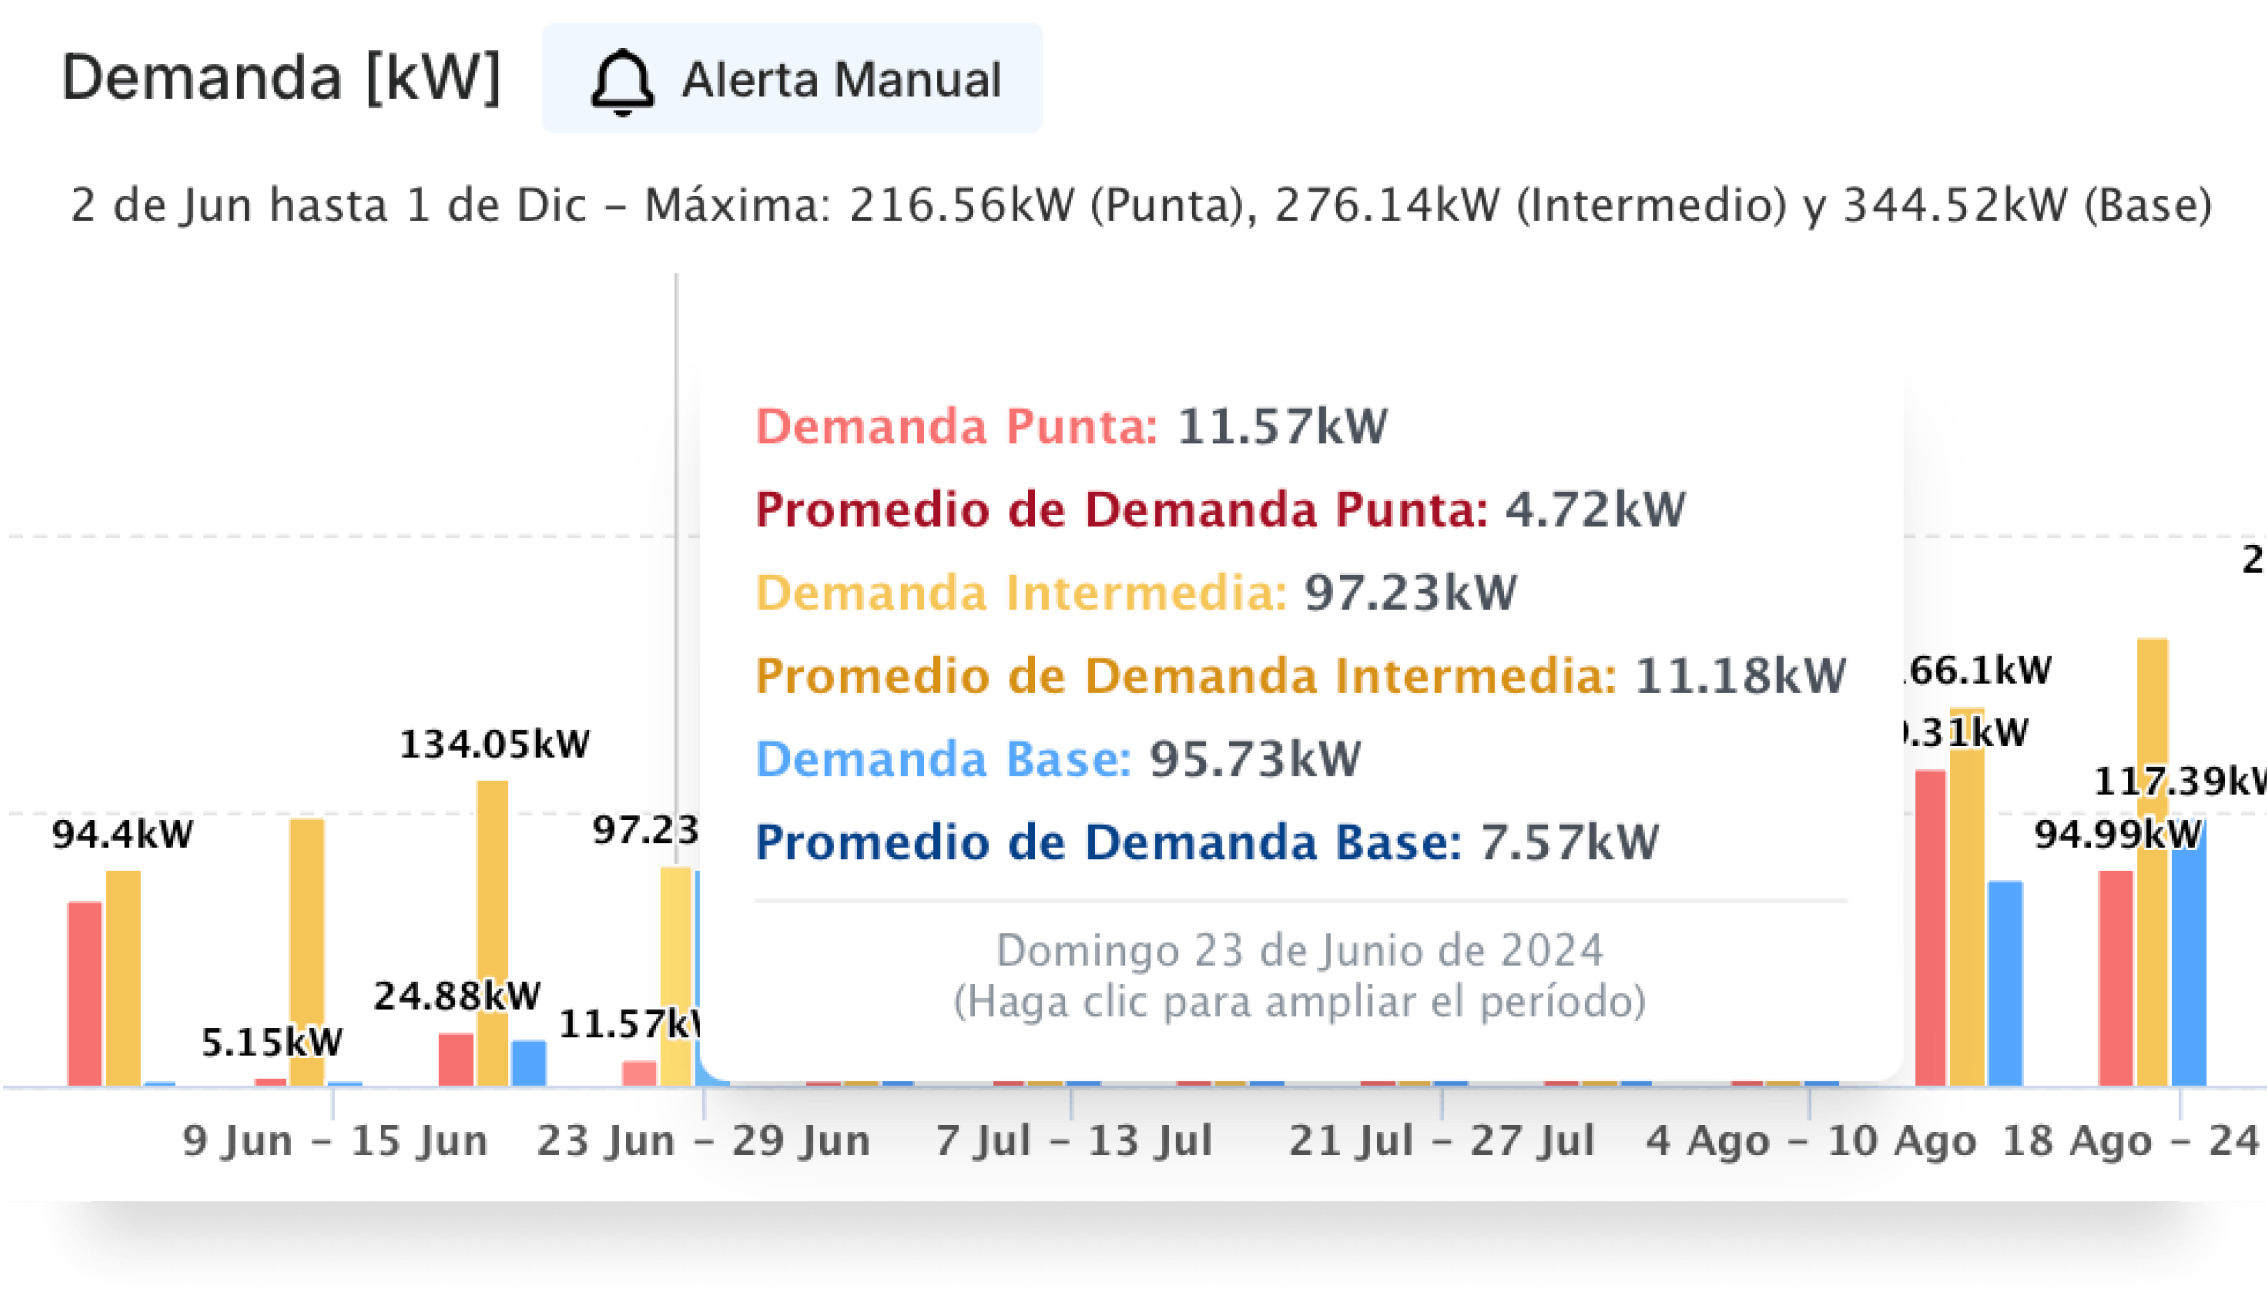Click "Haga clic para ampliar el período" hint

[1299, 1002]
